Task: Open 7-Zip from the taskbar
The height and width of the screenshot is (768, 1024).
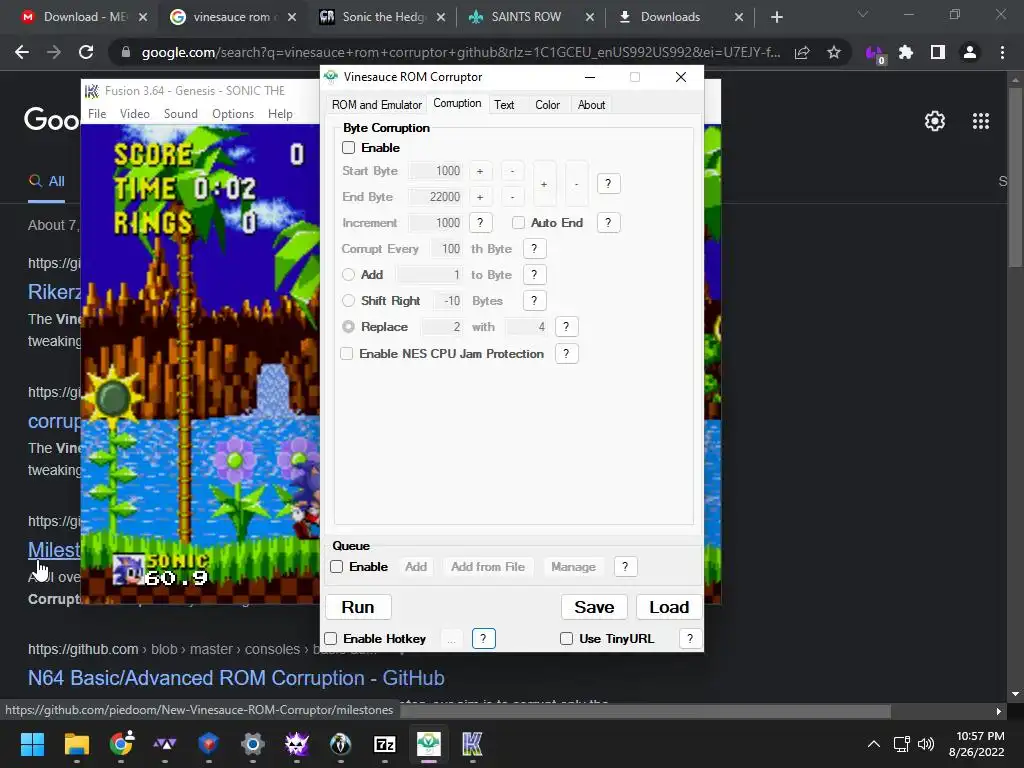Action: click(385, 744)
